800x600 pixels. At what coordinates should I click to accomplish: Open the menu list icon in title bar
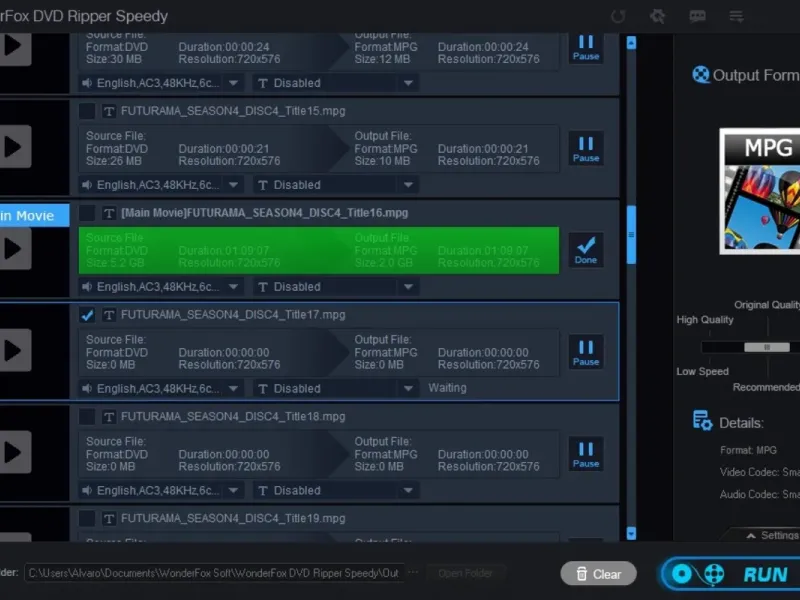(736, 16)
